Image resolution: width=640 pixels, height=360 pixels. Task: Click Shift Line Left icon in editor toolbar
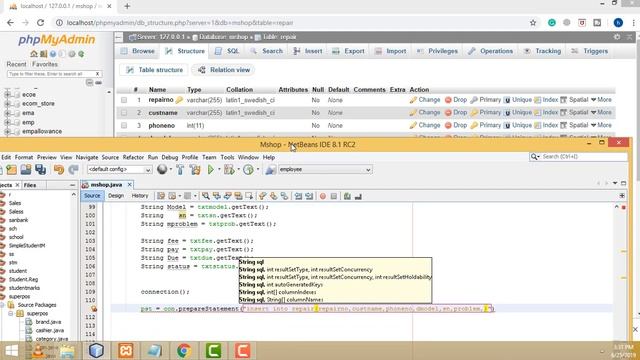pos(298,196)
